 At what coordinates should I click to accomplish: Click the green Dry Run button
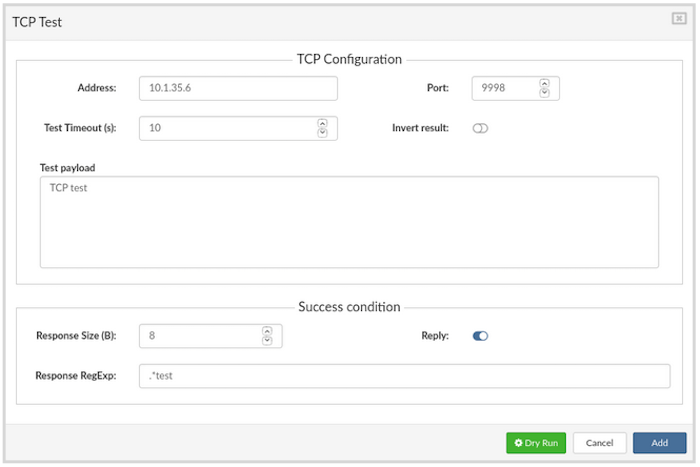tap(537, 442)
